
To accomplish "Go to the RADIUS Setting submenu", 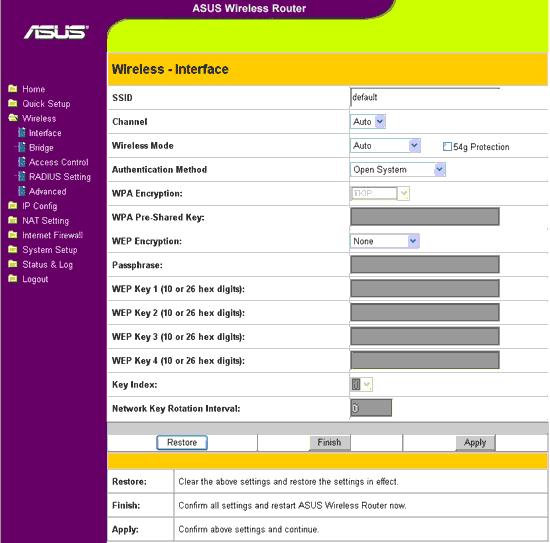I will pyautogui.click(x=60, y=177).
